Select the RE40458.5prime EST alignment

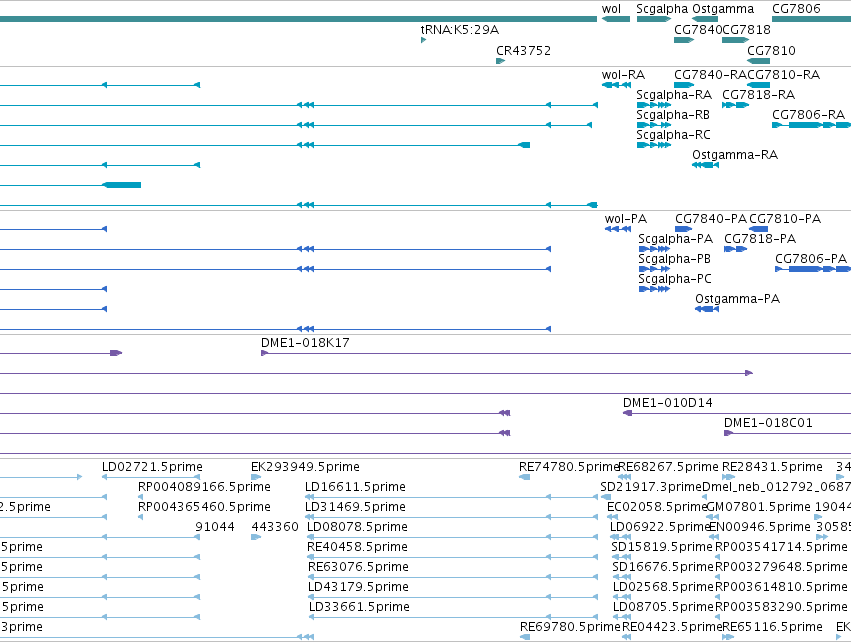click(453, 557)
